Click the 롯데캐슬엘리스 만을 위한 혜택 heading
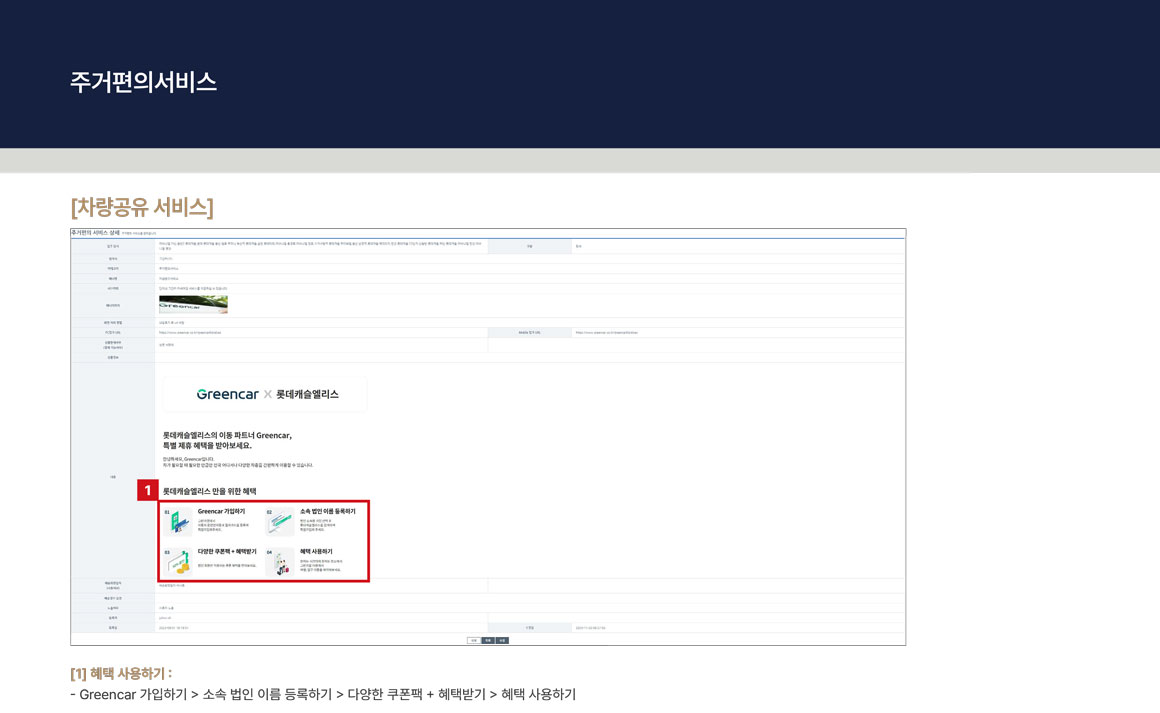Screen dimensions: 1160x713 (x=210, y=491)
